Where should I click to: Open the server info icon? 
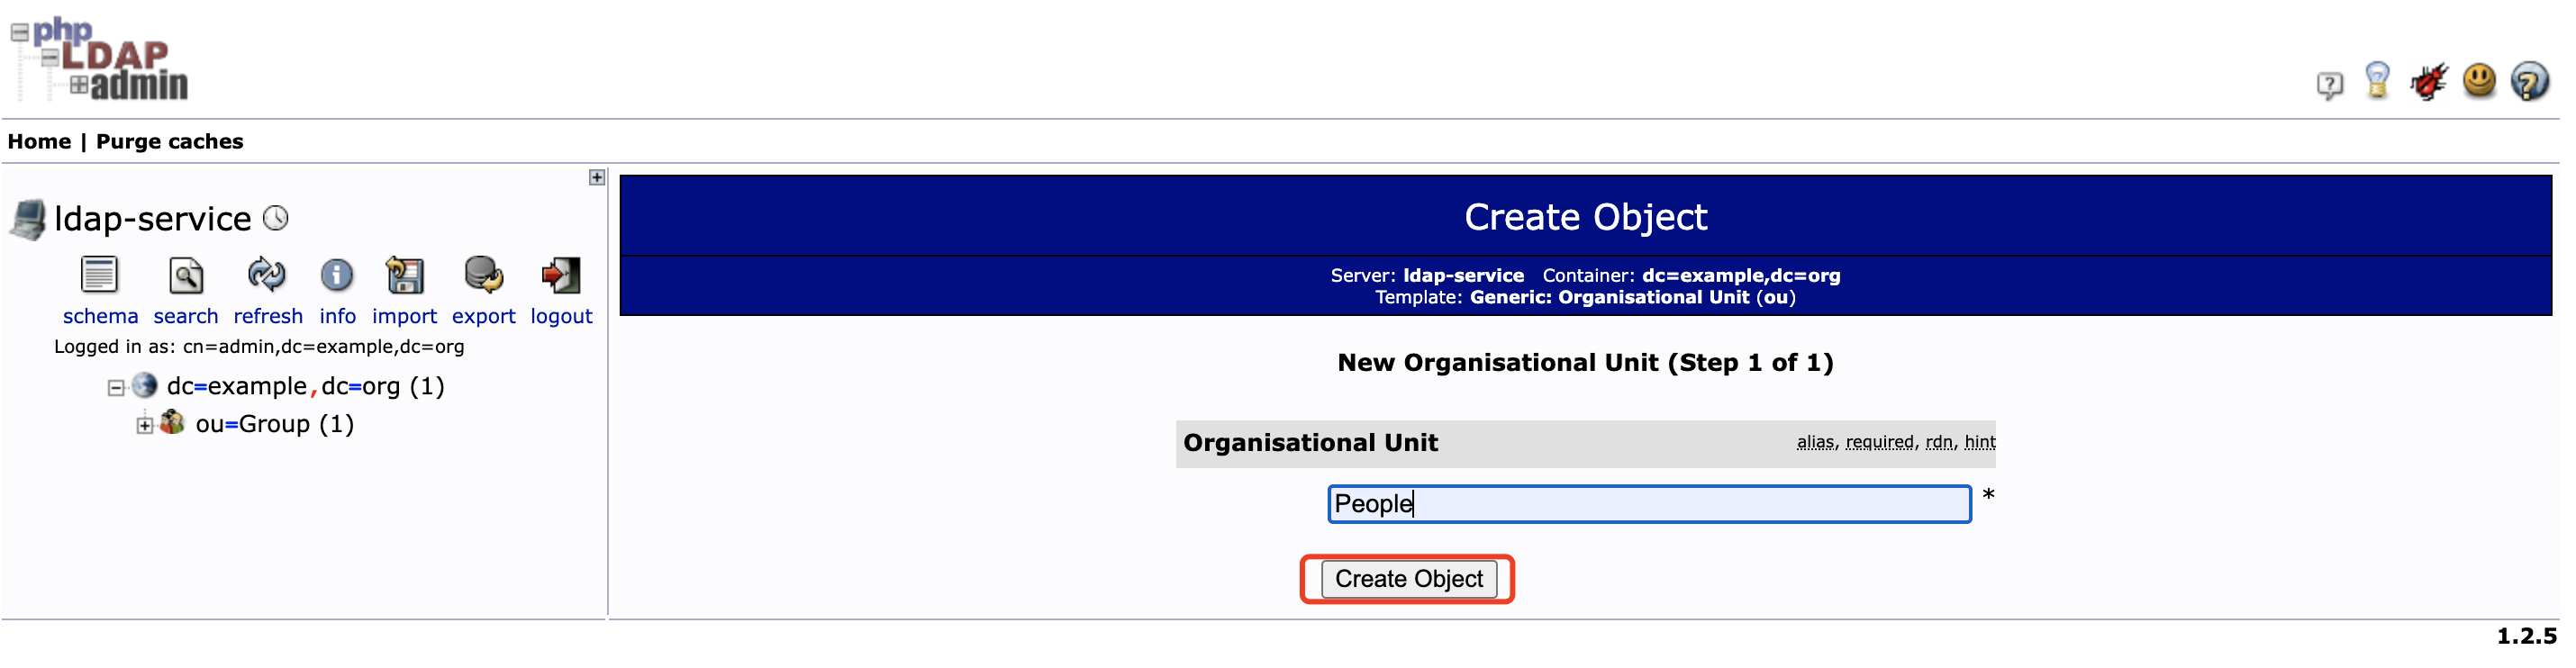pos(337,275)
